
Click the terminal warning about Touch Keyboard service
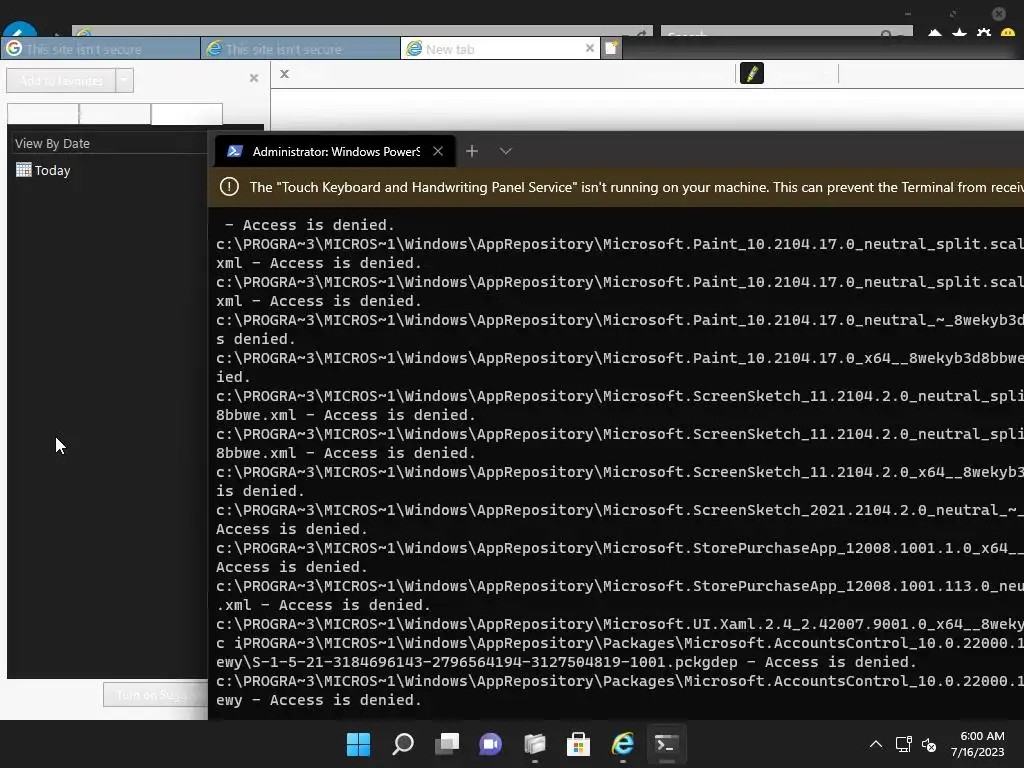click(x=637, y=187)
